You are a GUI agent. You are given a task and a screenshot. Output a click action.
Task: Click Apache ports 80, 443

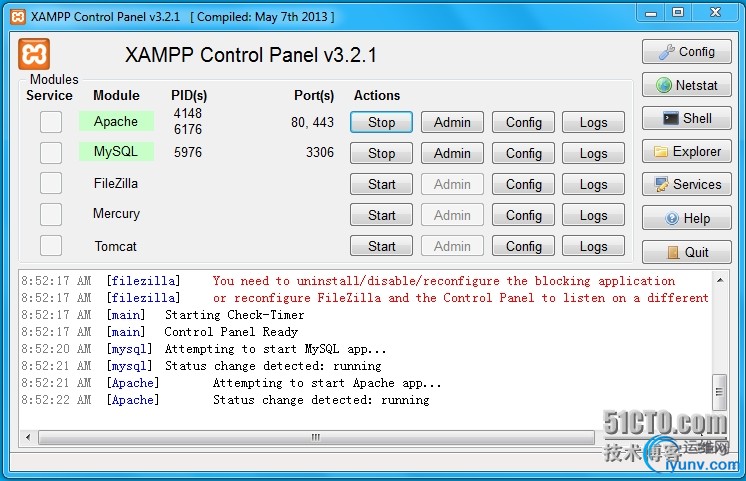312,122
